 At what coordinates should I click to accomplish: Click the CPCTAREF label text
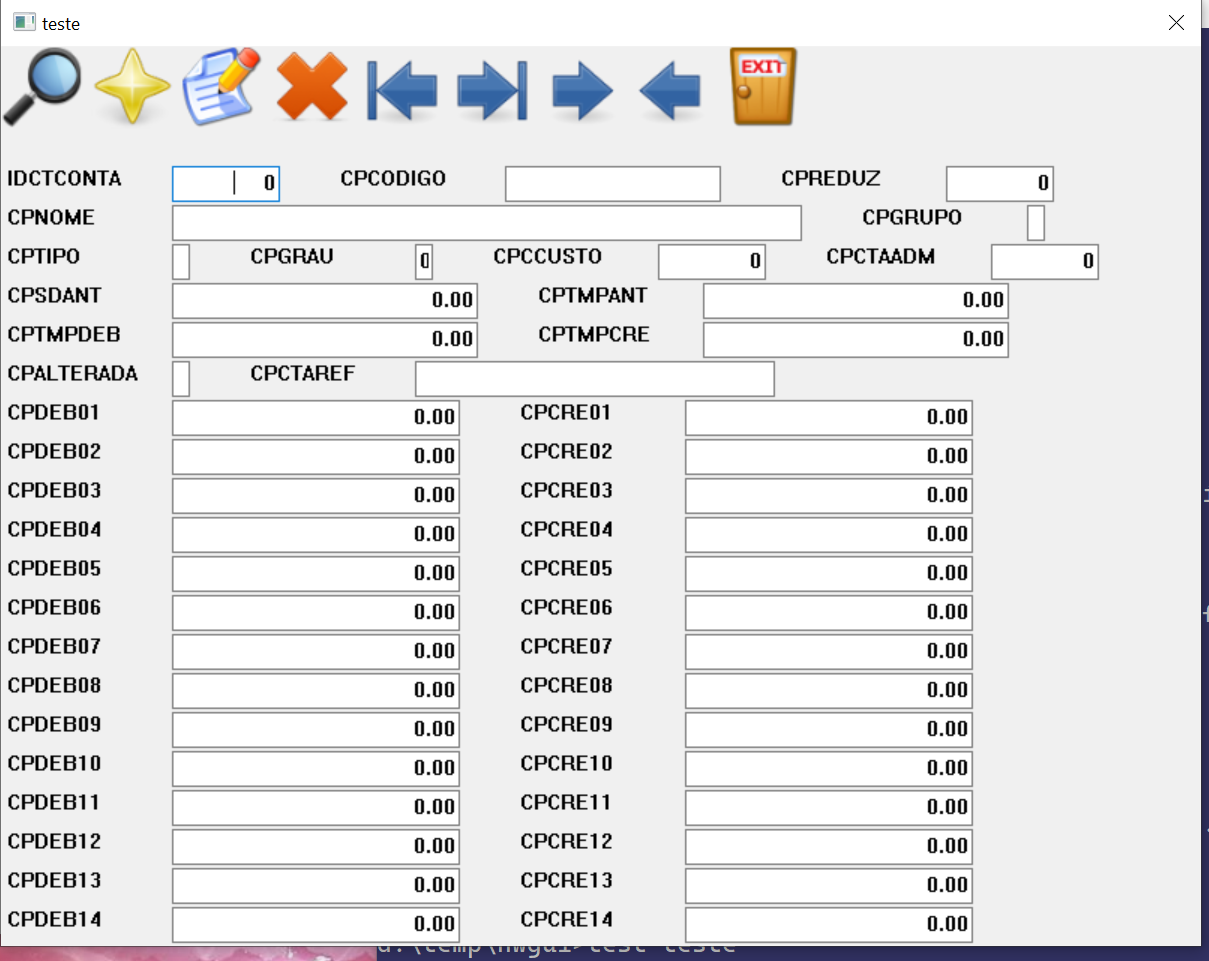point(303,374)
